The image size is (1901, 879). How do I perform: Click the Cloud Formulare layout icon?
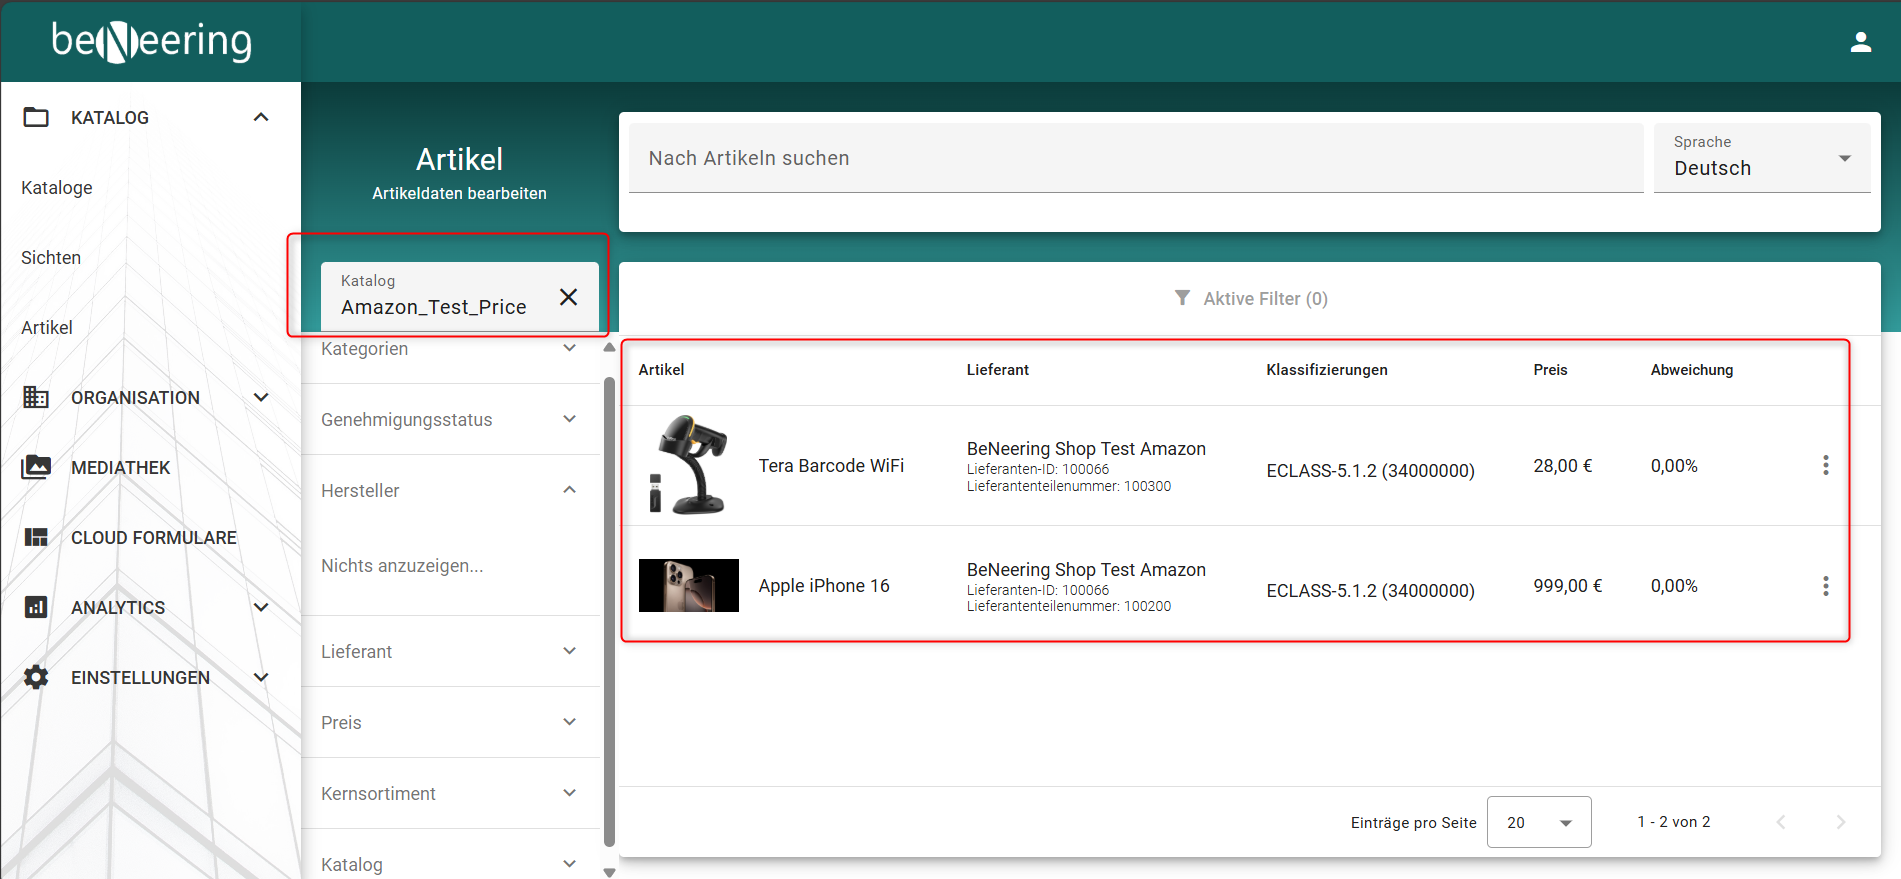coord(36,537)
